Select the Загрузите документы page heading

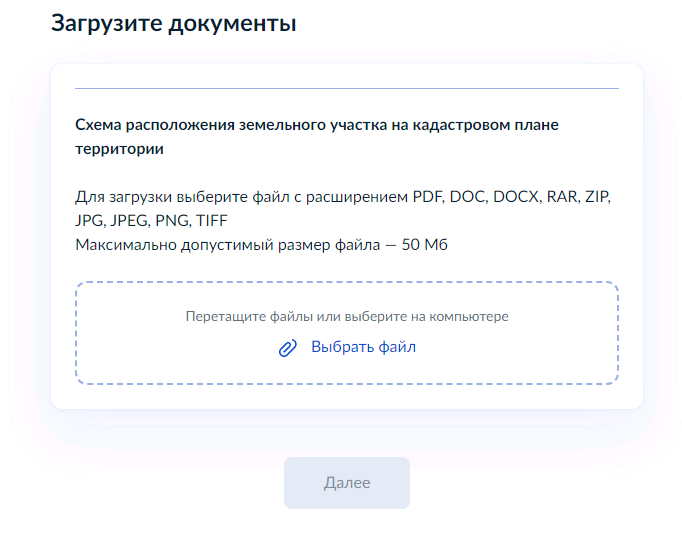tap(174, 23)
